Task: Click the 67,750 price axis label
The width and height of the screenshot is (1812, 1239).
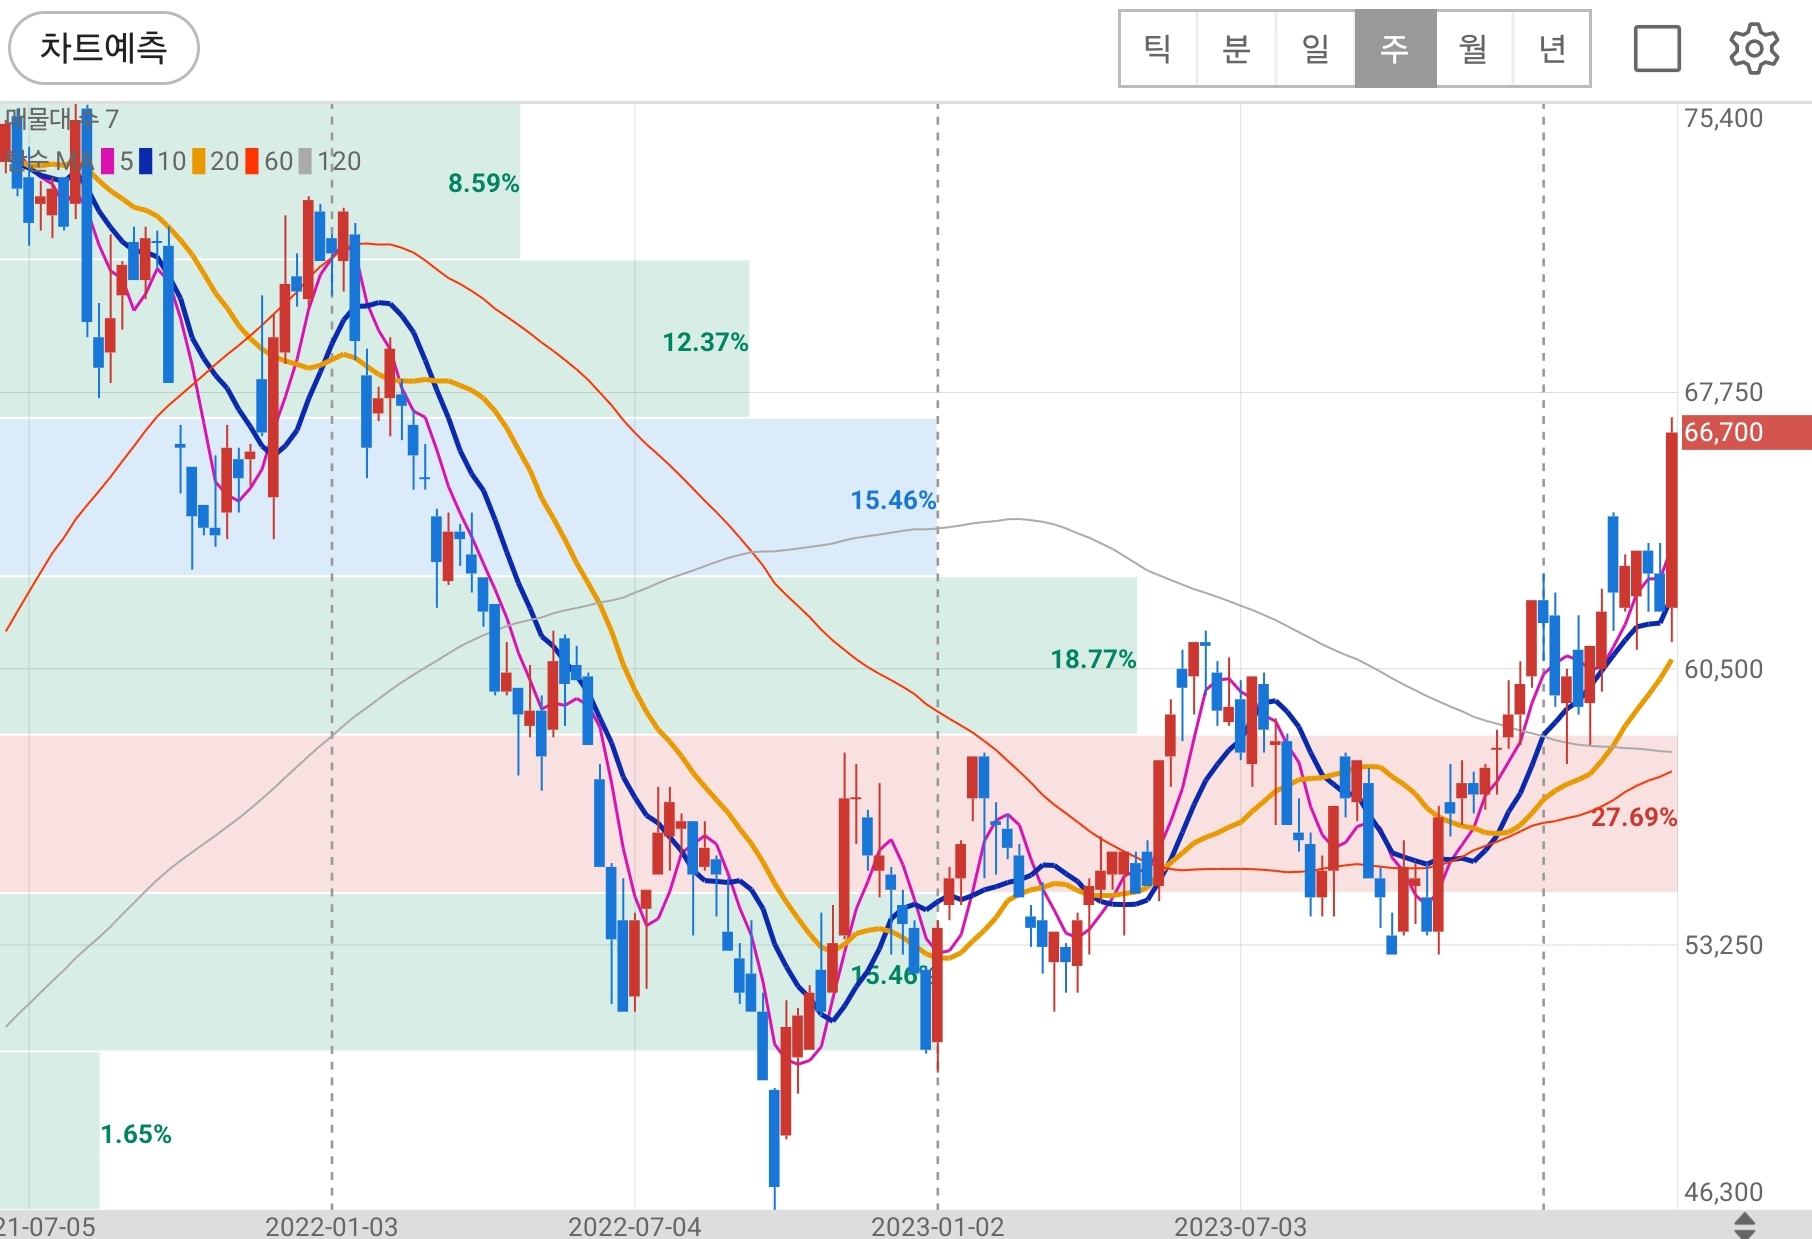Action: pyautogui.click(x=1723, y=392)
